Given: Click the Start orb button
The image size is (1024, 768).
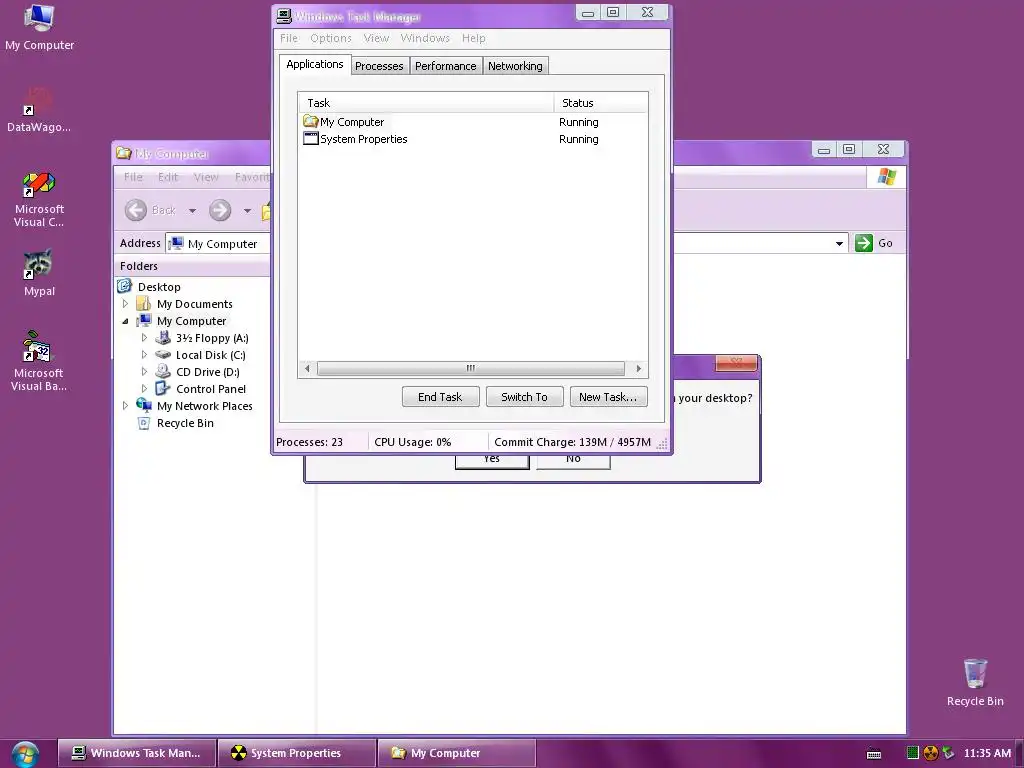Looking at the screenshot, I should pyautogui.click(x=25, y=754).
